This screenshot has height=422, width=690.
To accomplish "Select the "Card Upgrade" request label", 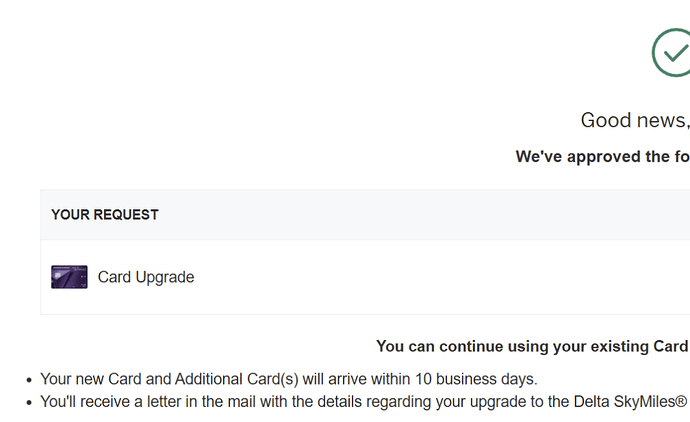I will coord(145,277).
